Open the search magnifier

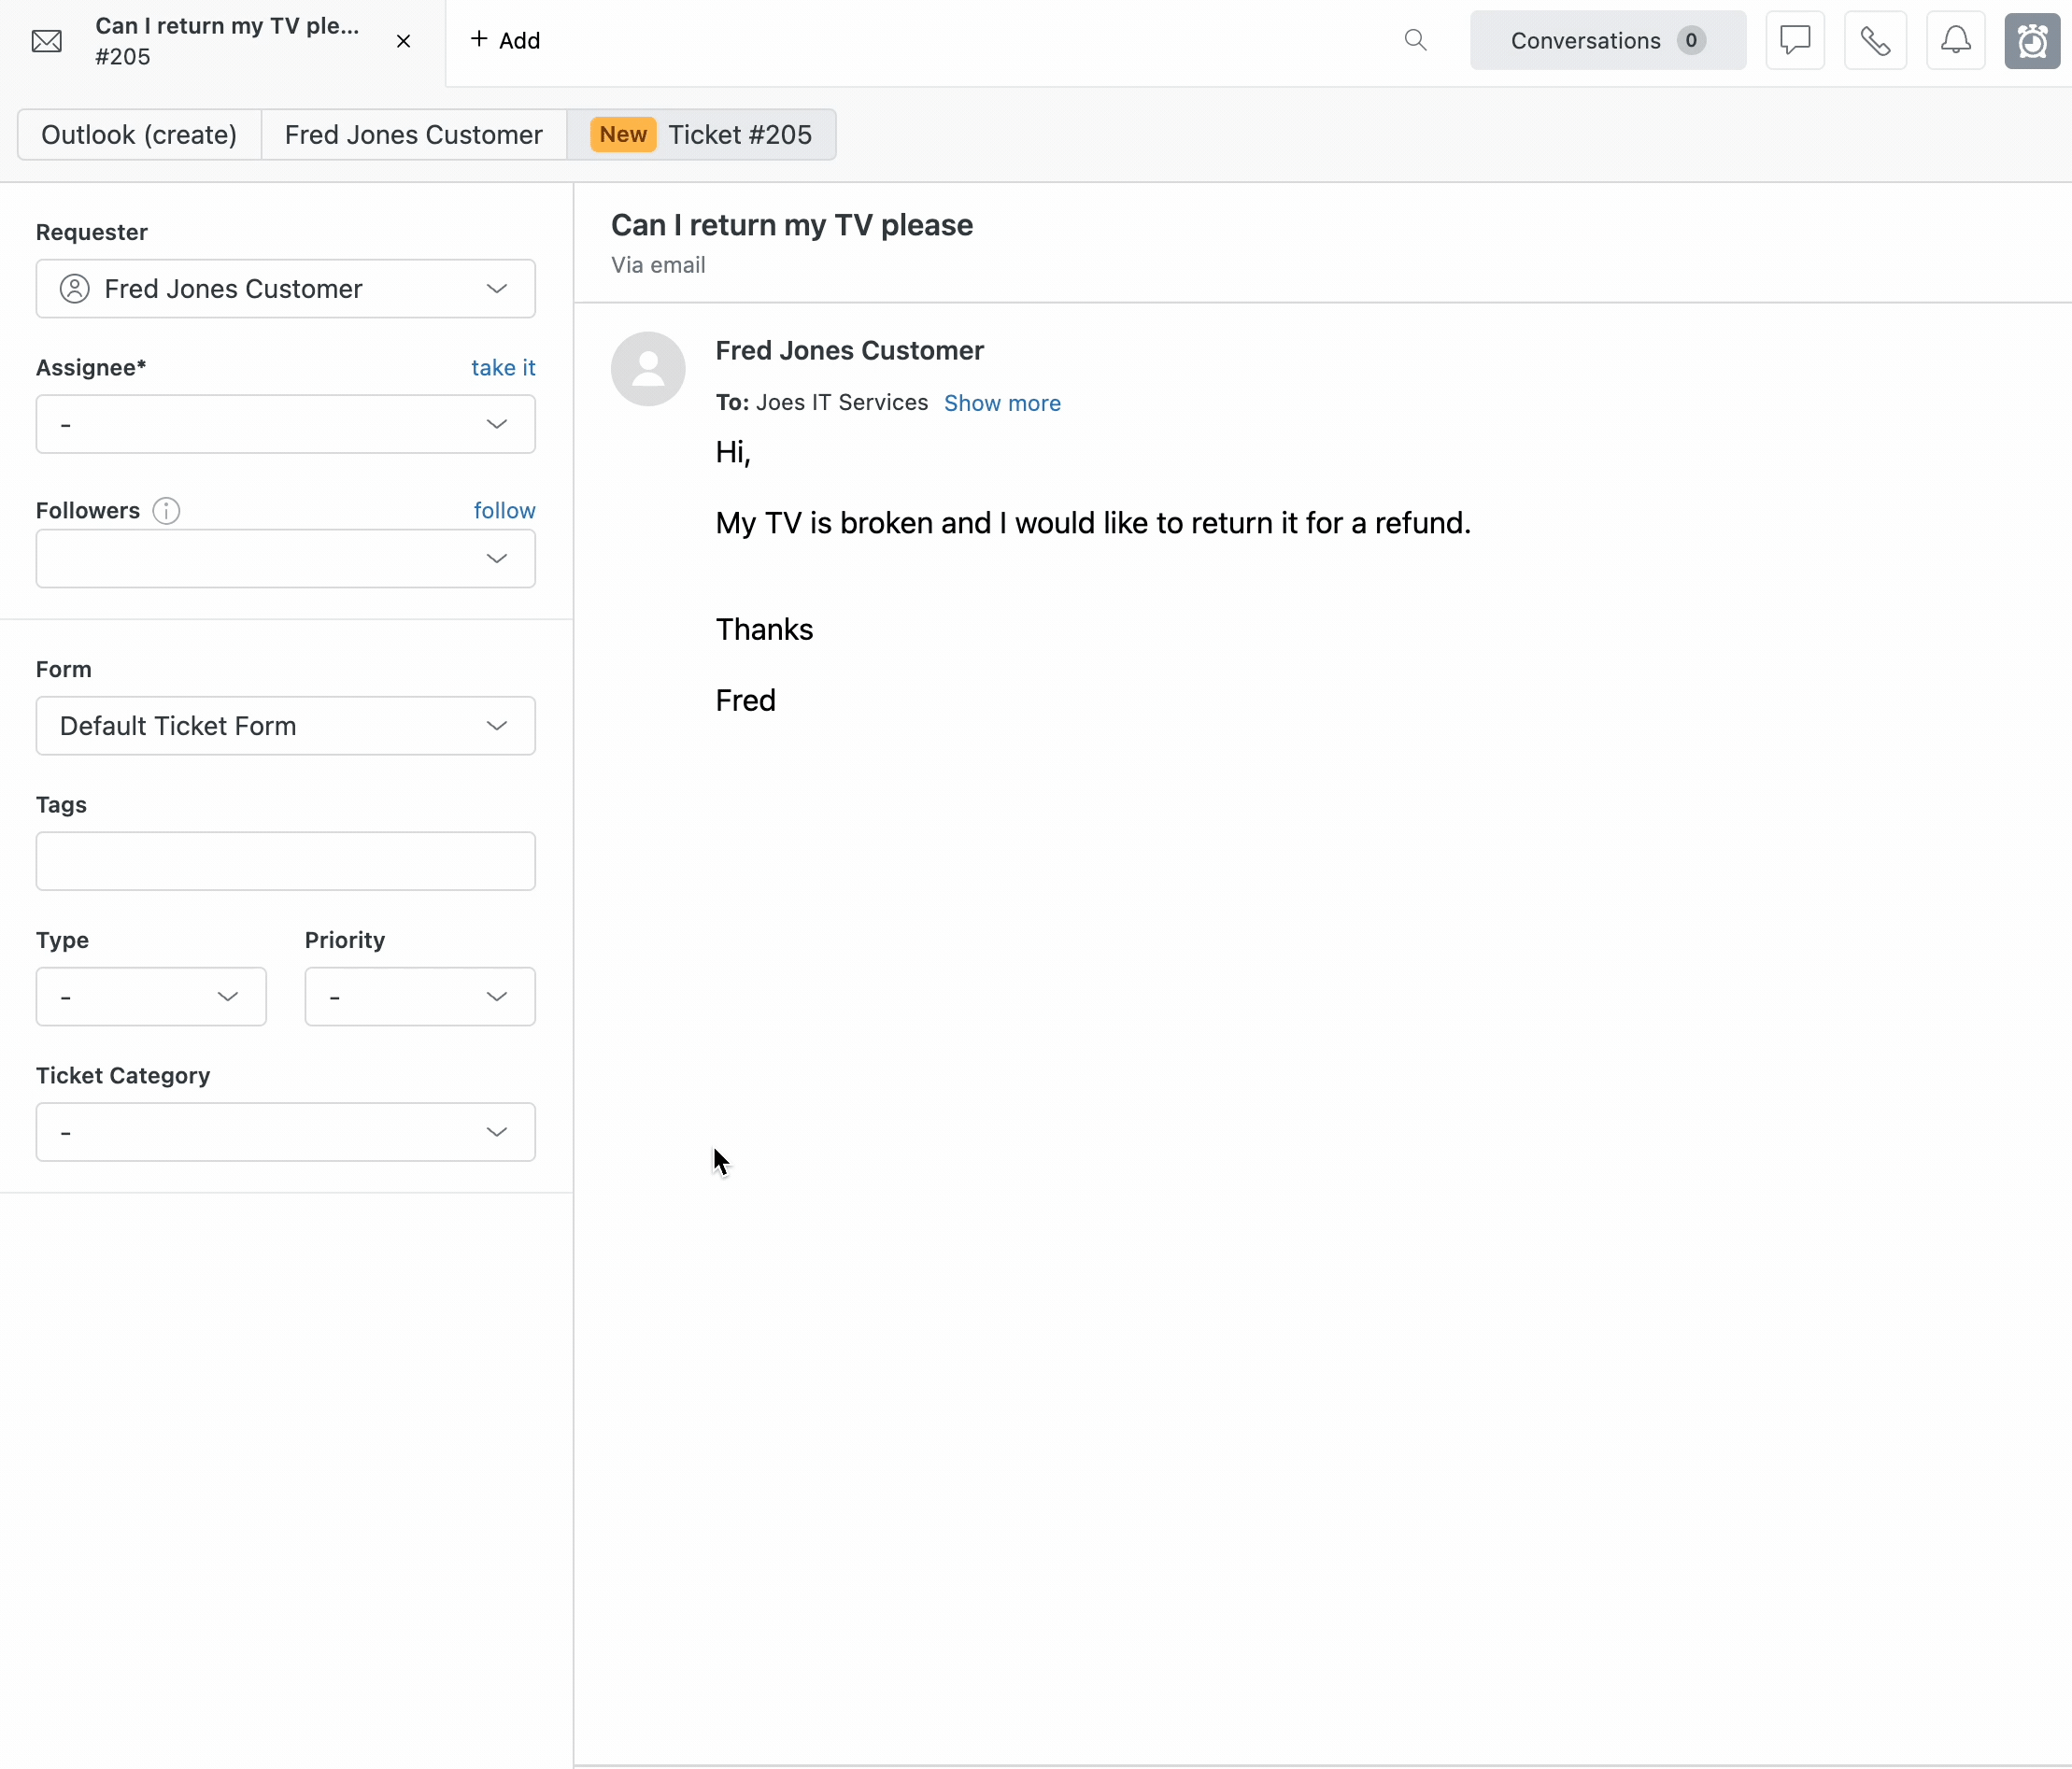pos(1415,40)
